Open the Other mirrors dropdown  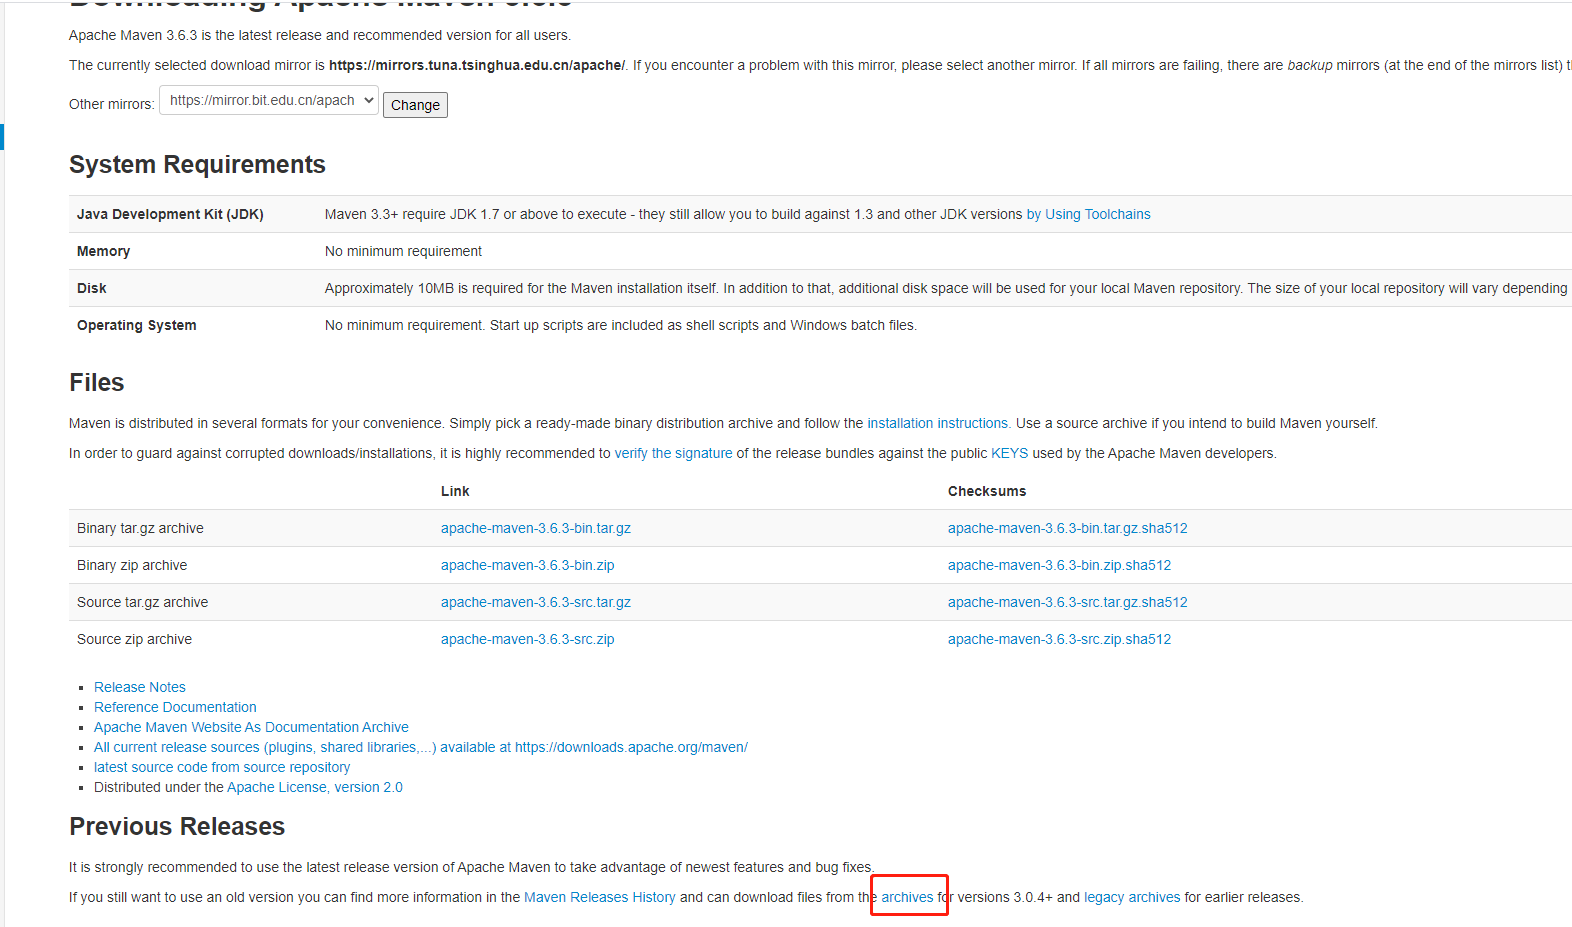269,100
